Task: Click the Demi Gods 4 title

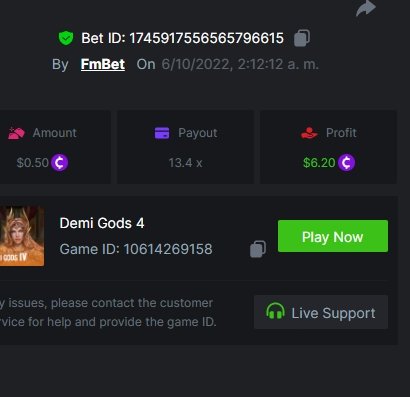Action: [x=102, y=223]
